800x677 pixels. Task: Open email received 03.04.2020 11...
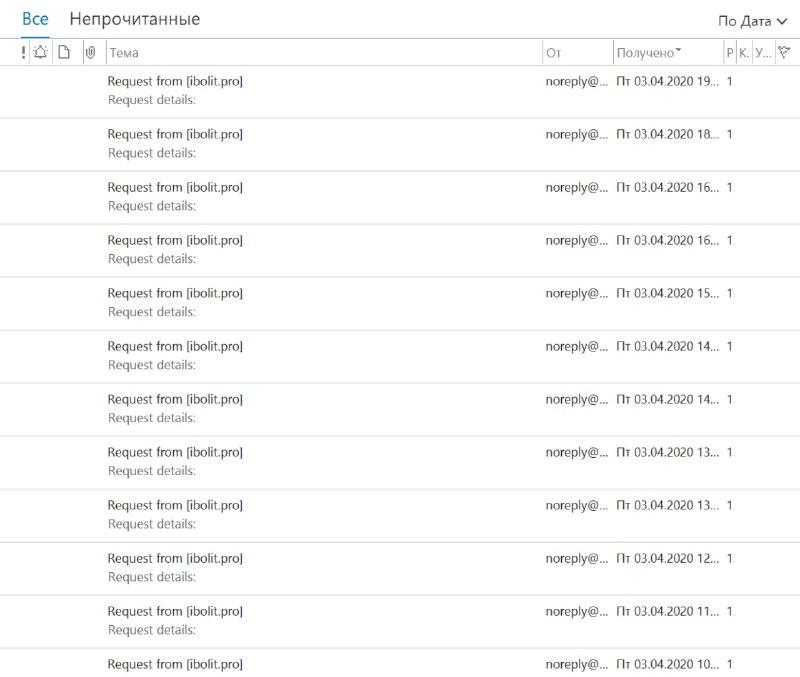400,621
